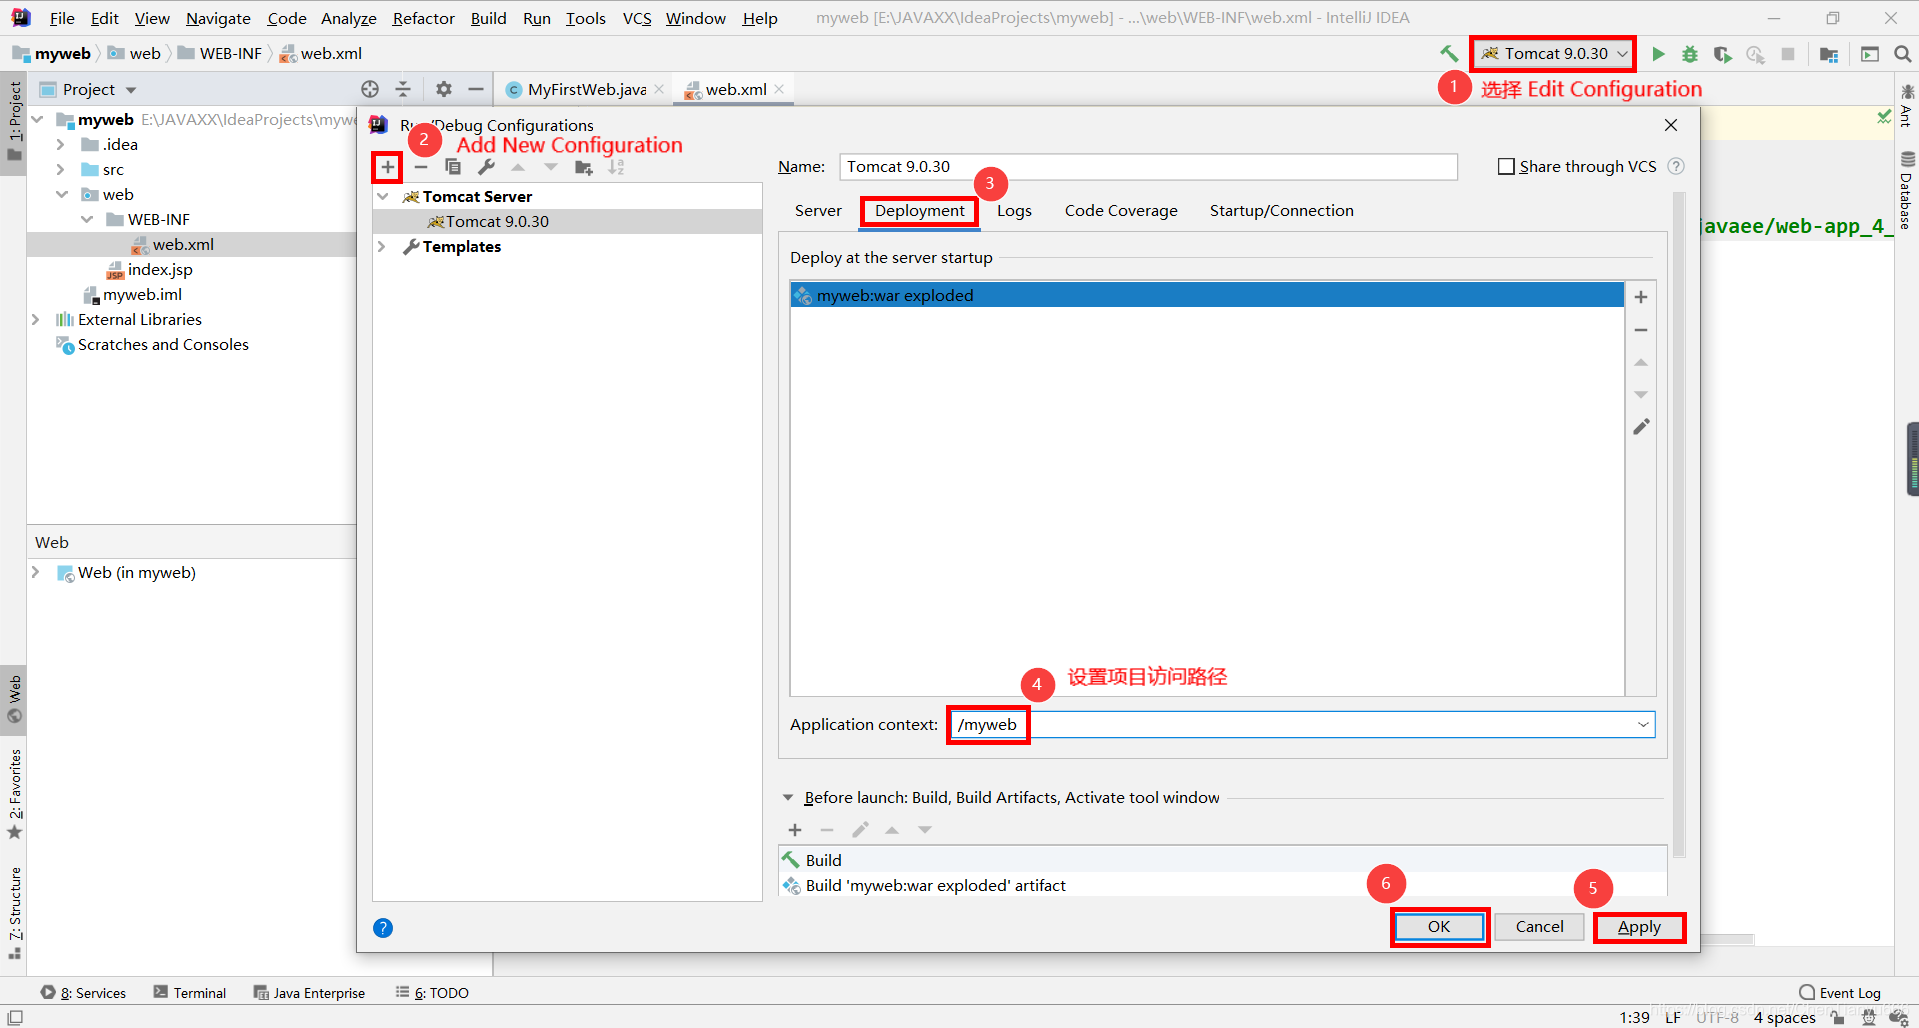Select myweb:war exploded deployment entry

click(x=1206, y=296)
